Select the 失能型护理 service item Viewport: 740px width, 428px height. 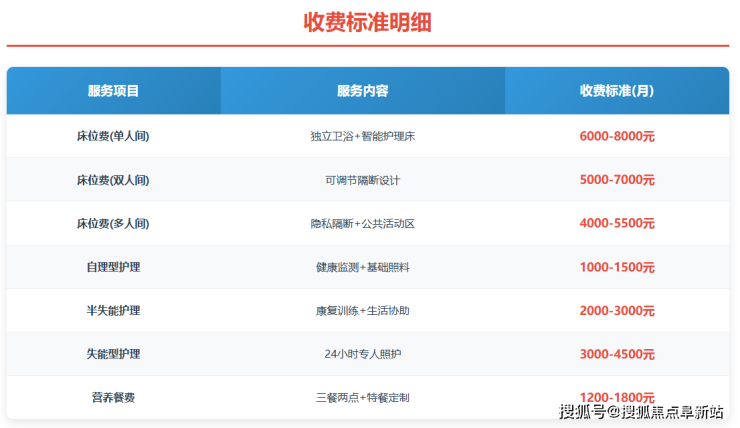pyautogui.click(x=113, y=354)
